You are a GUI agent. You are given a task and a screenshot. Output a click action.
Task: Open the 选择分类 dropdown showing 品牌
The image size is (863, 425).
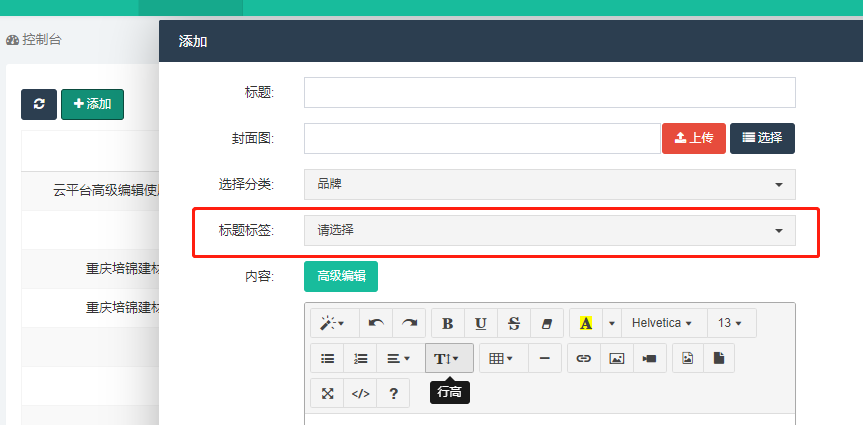click(549, 184)
